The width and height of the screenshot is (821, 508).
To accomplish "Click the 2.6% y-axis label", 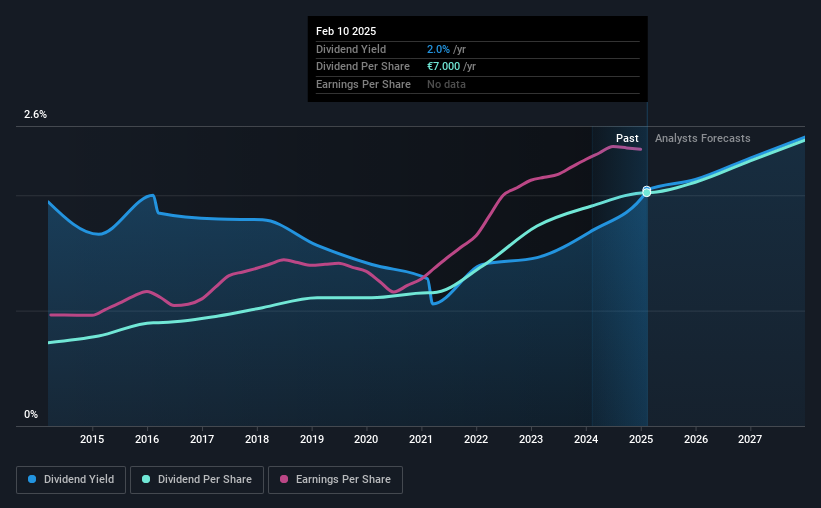I will (x=35, y=114).
